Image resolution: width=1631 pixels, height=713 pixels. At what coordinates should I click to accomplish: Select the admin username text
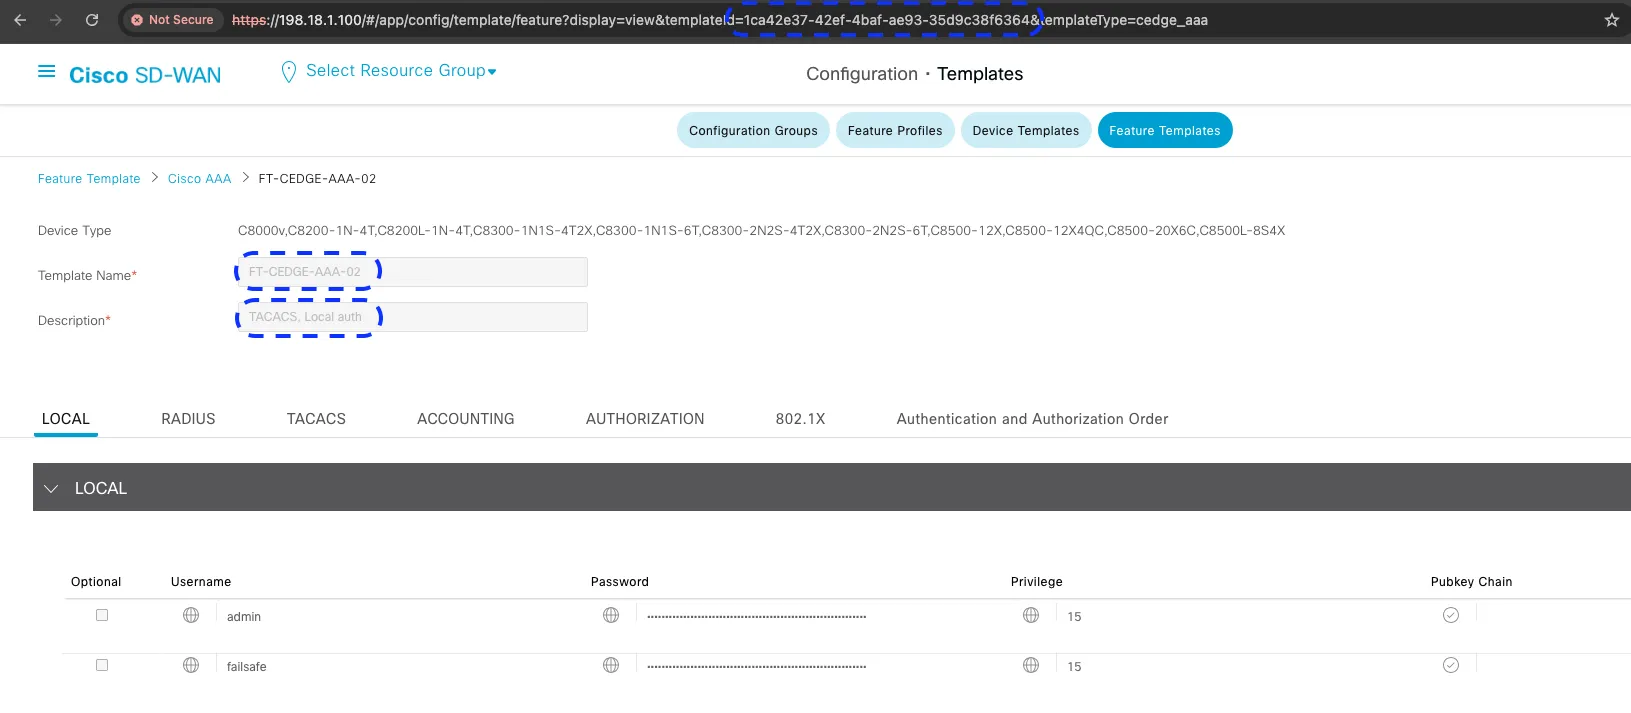(244, 617)
